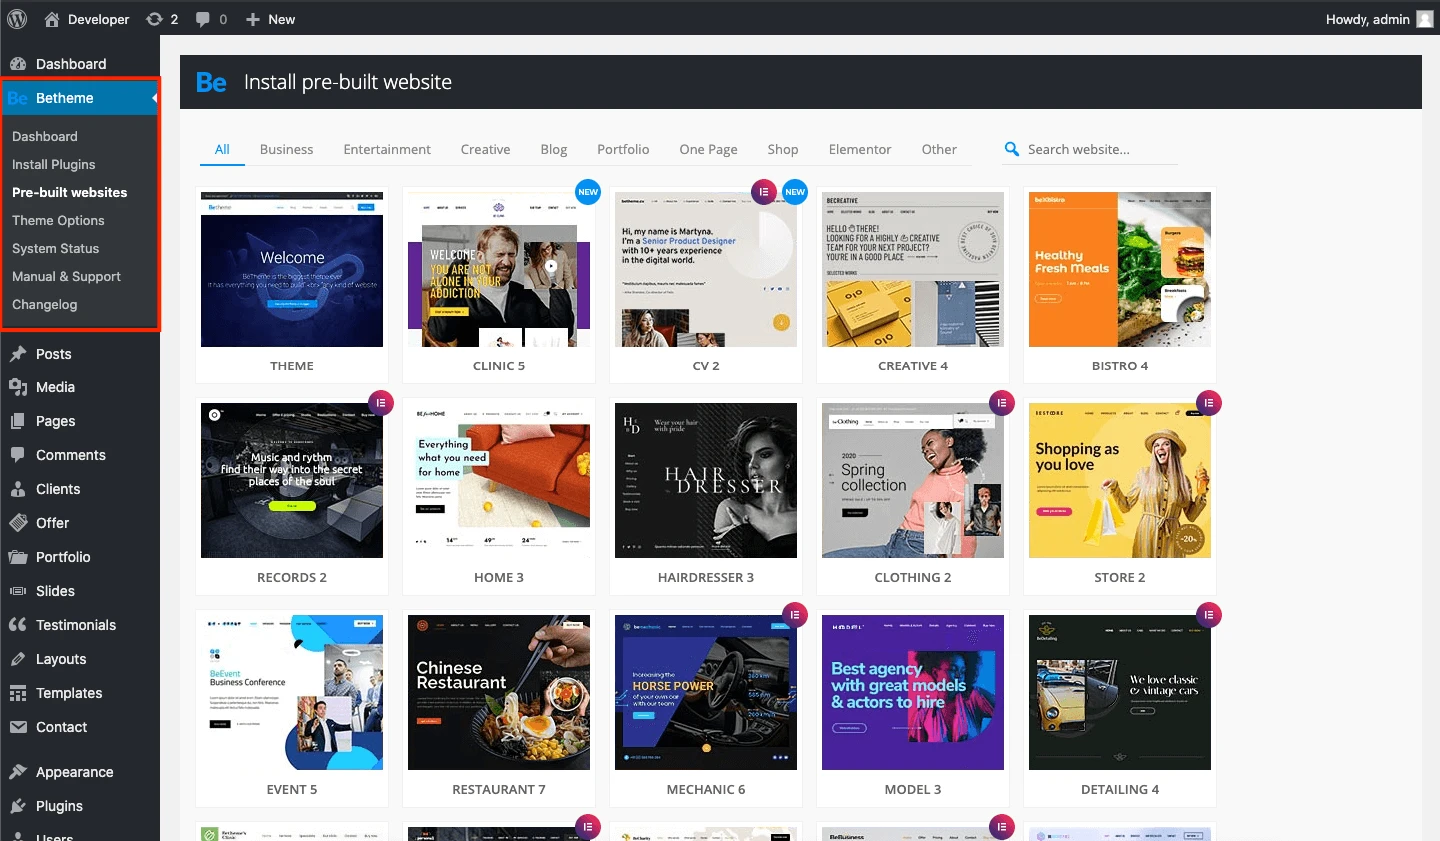Select the Hairdresser 3 website thumbnail
Screen dimensions: 1440x841
(706, 480)
